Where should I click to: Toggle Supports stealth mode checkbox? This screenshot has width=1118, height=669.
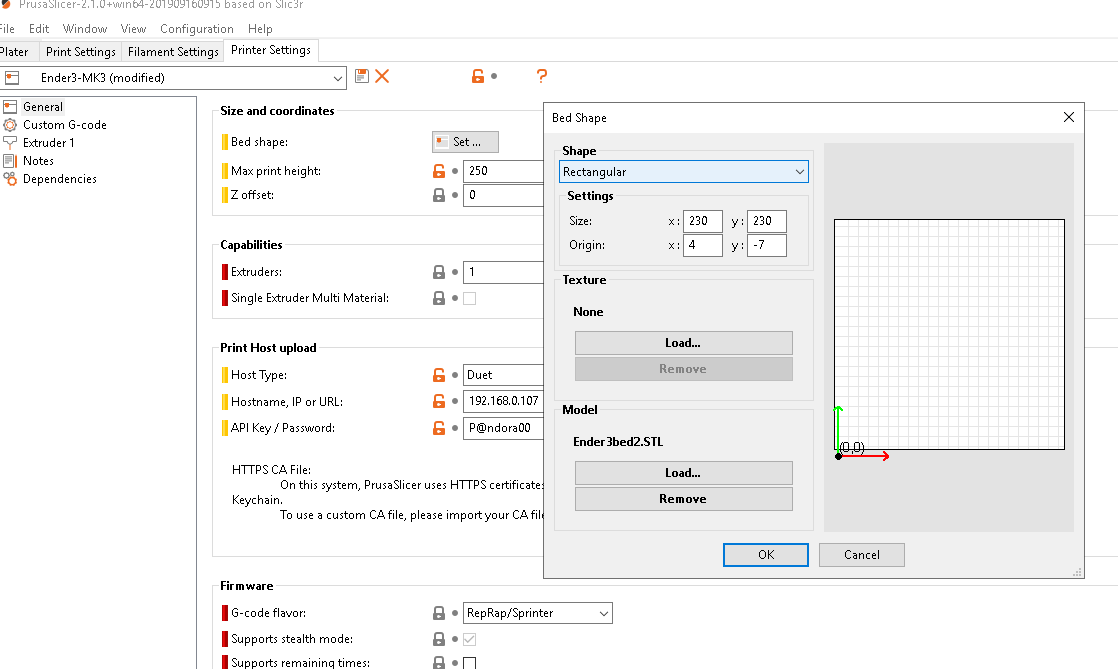470,639
